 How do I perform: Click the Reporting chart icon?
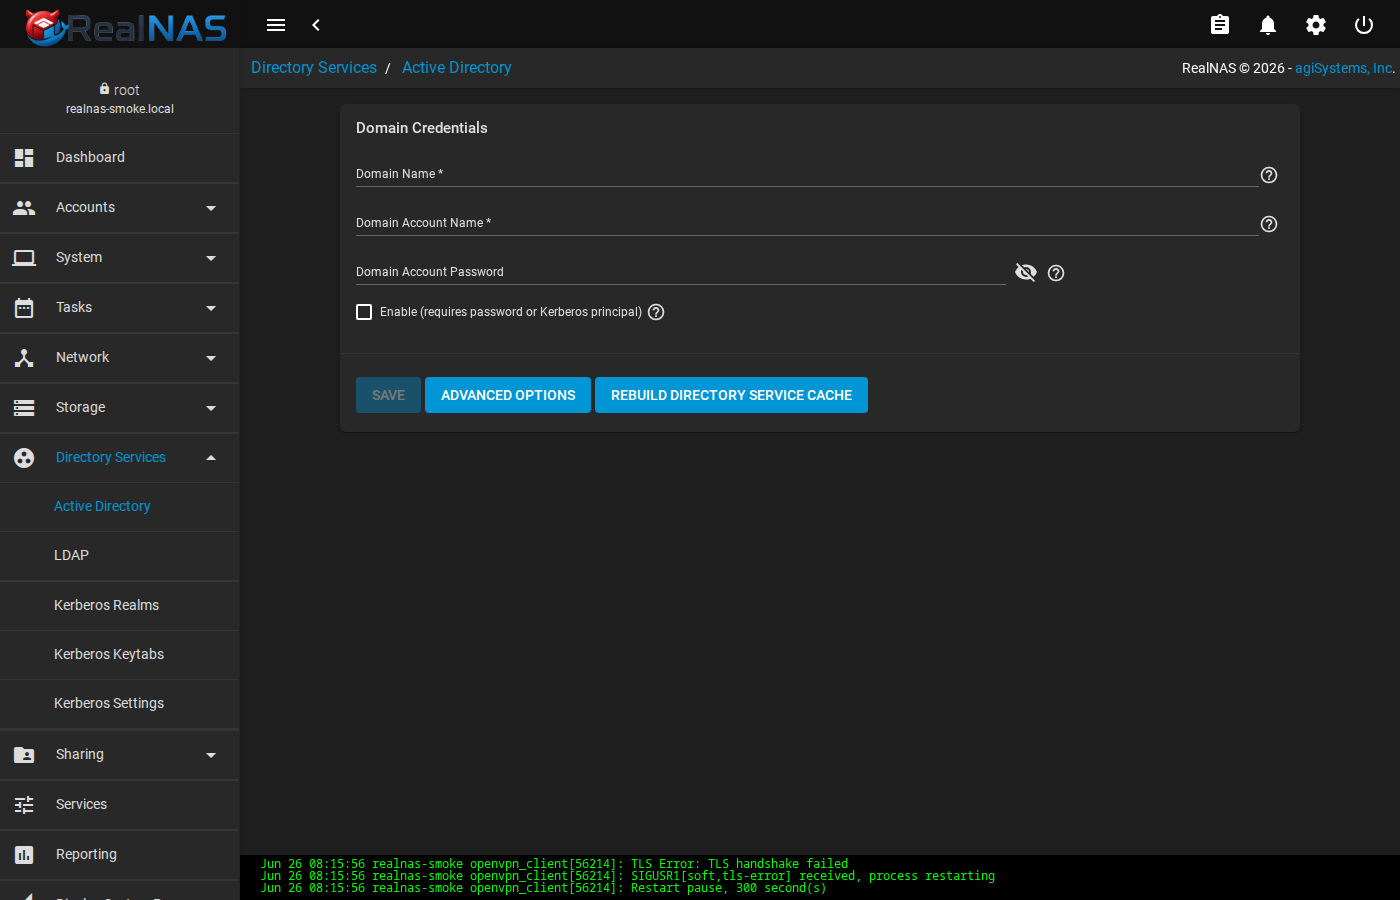tap(24, 855)
